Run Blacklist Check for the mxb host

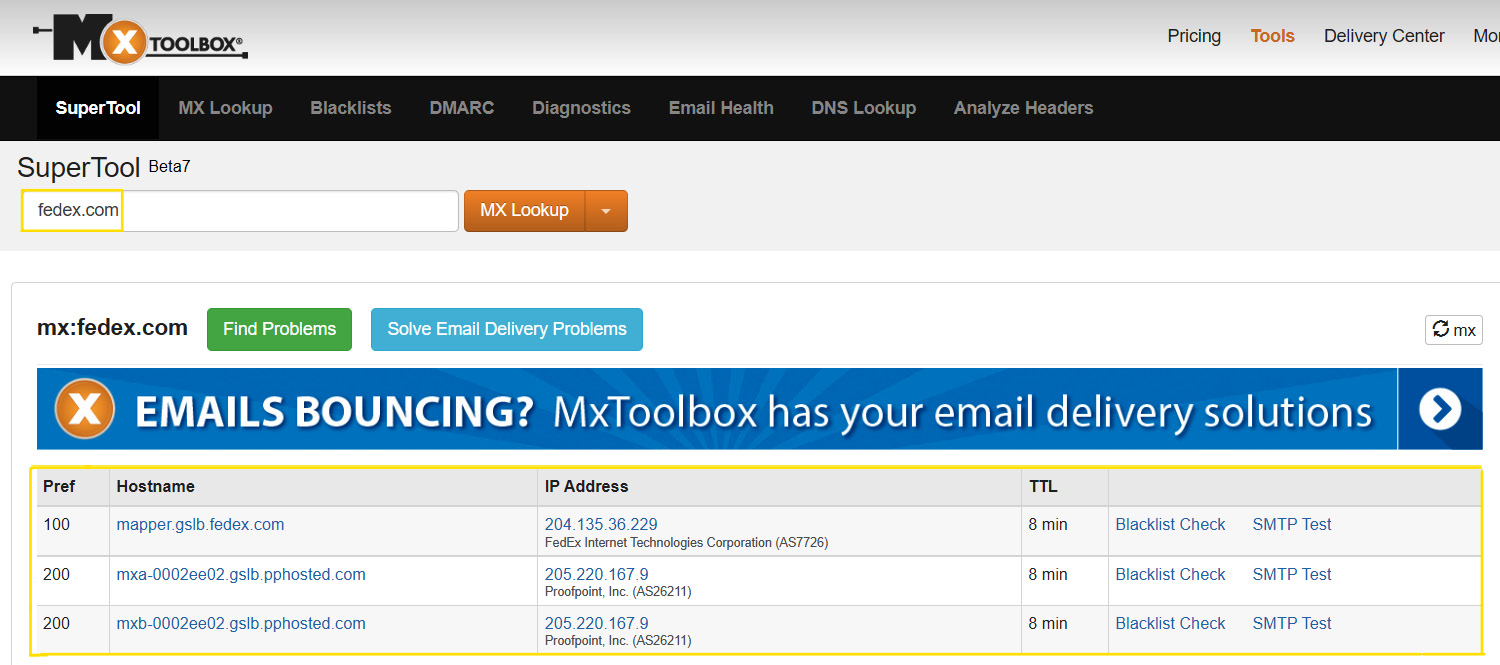tap(1170, 623)
